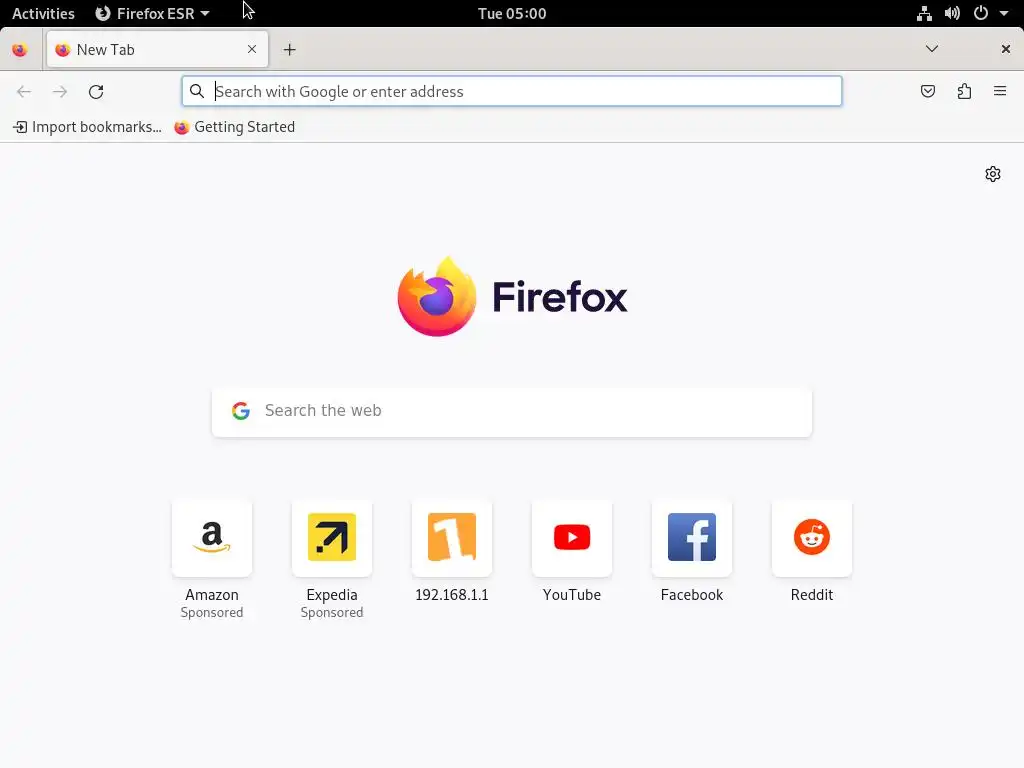Select the New Tab tab
Image resolution: width=1024 pixels, height=768 pixels.
coord(157,50)
